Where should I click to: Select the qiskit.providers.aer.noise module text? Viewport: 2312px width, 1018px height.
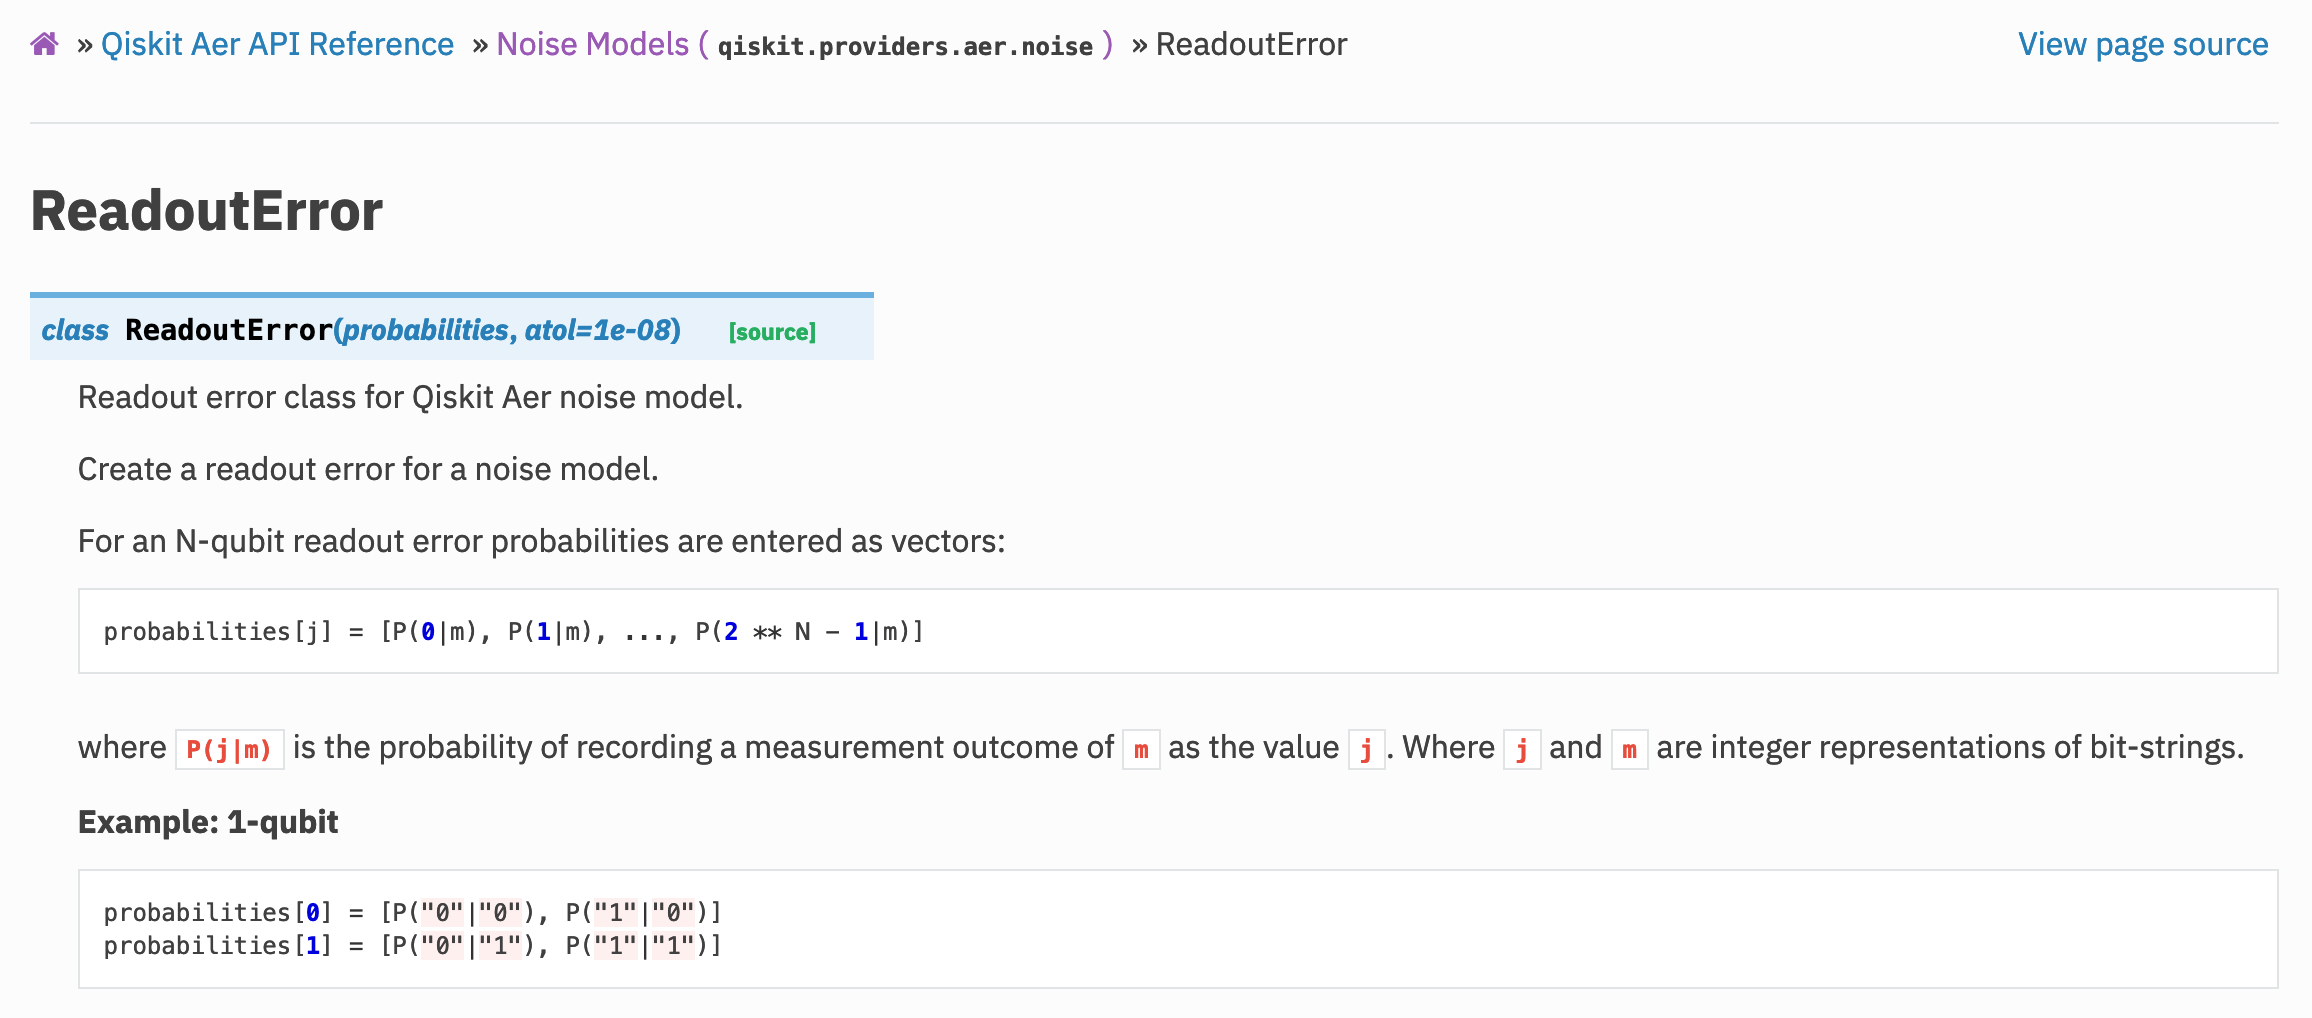click(903, 45)
